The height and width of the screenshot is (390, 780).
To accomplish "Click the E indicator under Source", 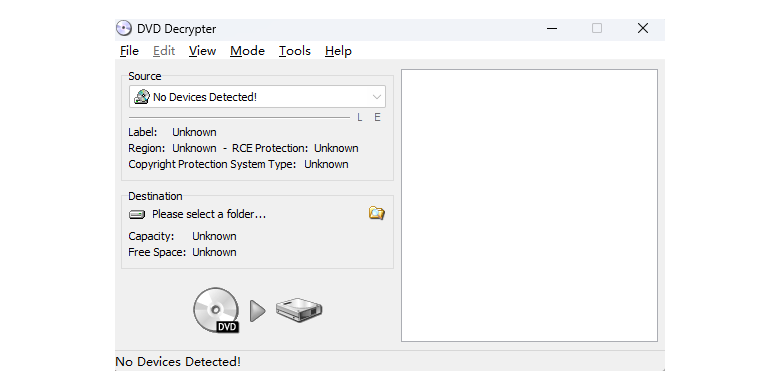I will (x=377, y=117).
